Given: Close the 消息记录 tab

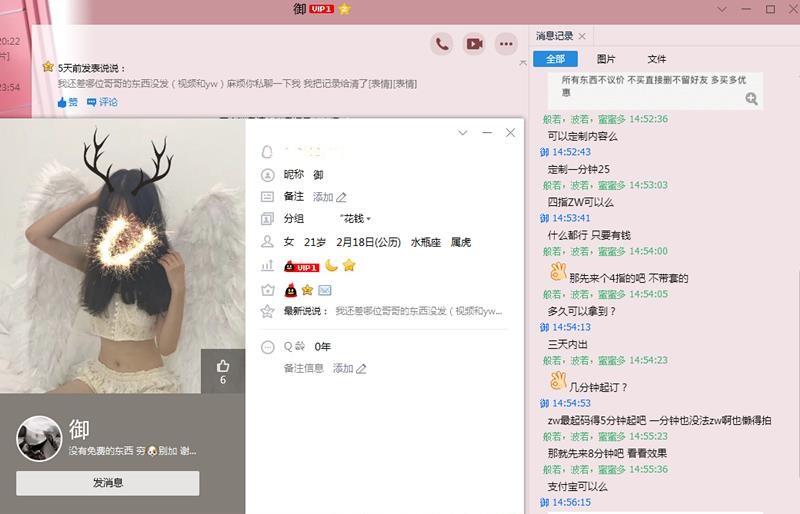Looking at the screenshot, I should click(x=582, y=36).
